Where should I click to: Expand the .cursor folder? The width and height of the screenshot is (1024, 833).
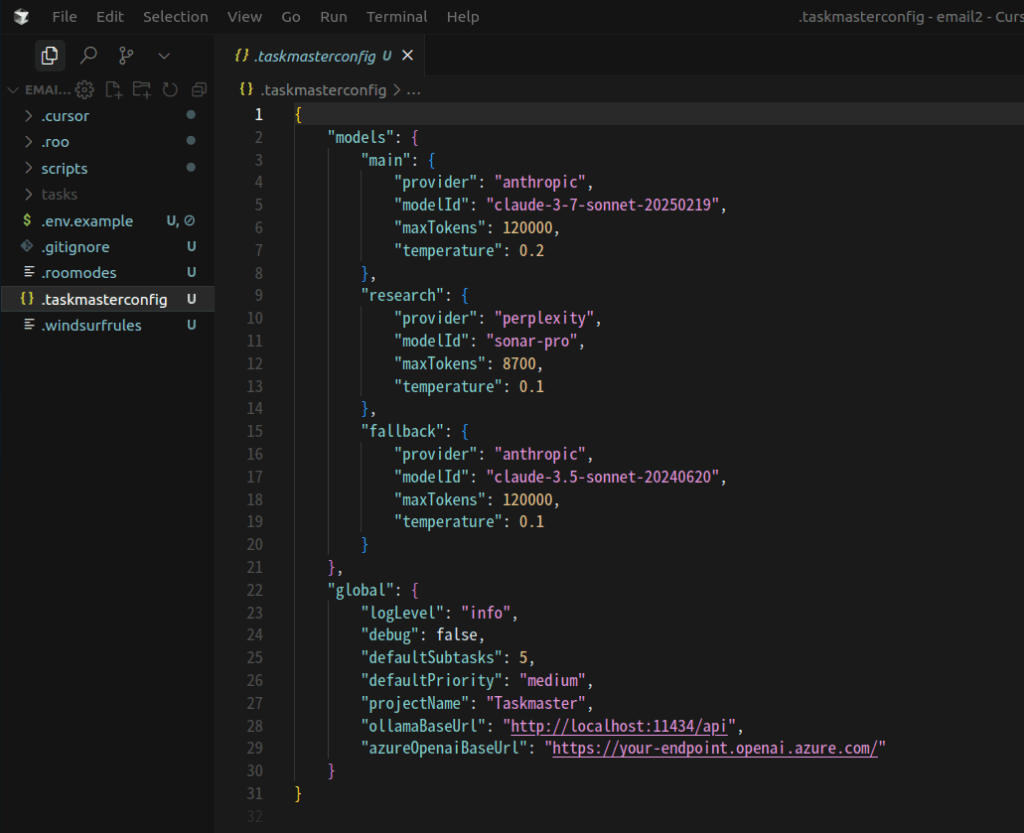point(108,116)
